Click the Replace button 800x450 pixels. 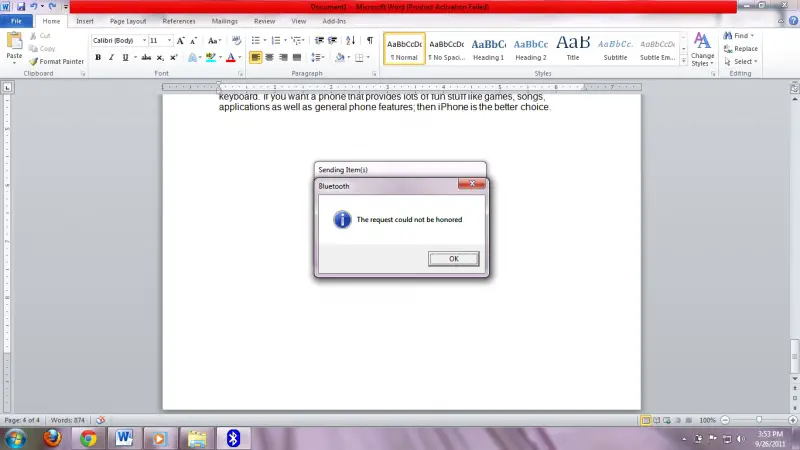(741, 48)
